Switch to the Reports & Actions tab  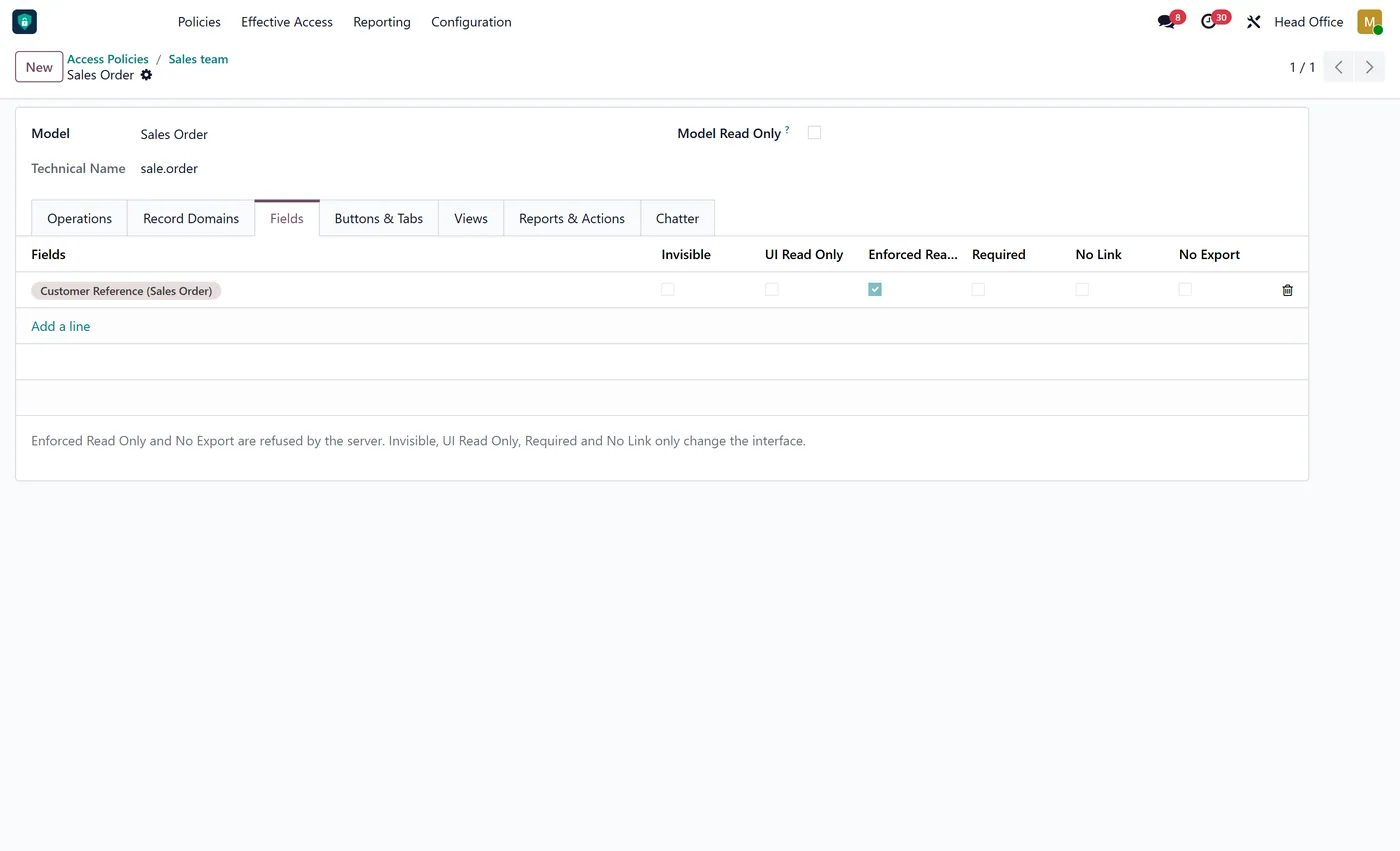pos(572,218)
